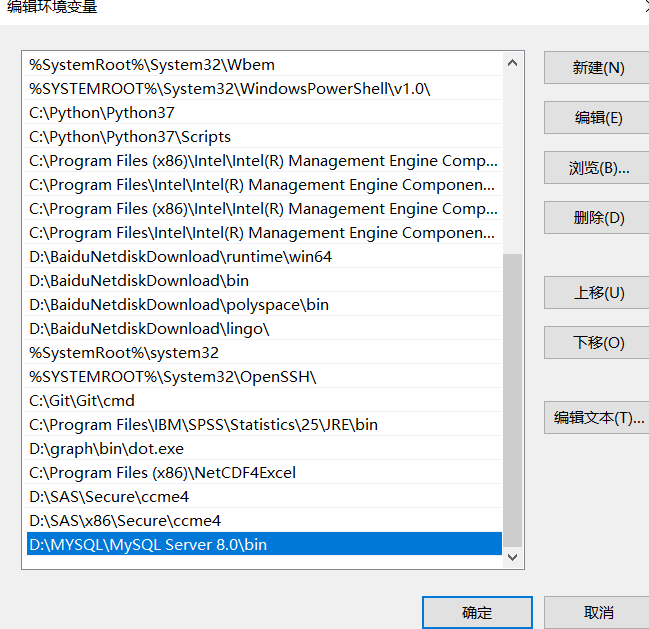This screenshot has height=629, width=649.
Task: Move the entry down with 下移(O)
Action: coord(597,343)
